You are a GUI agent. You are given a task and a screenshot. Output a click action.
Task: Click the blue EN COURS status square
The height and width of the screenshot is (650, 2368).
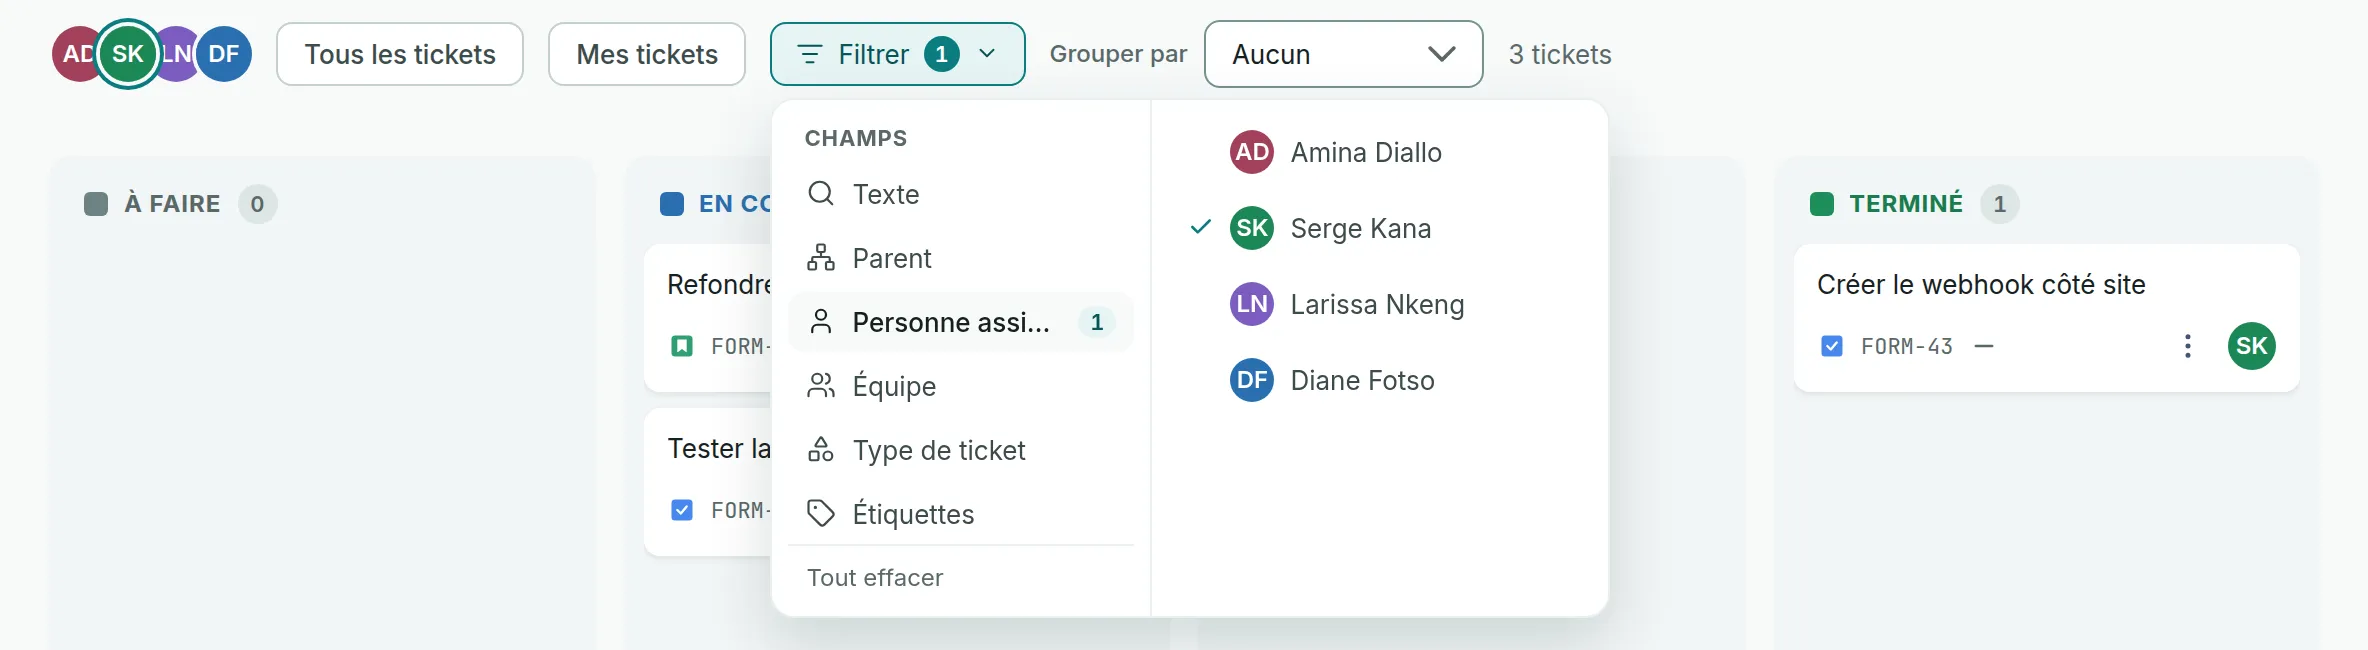672,204
